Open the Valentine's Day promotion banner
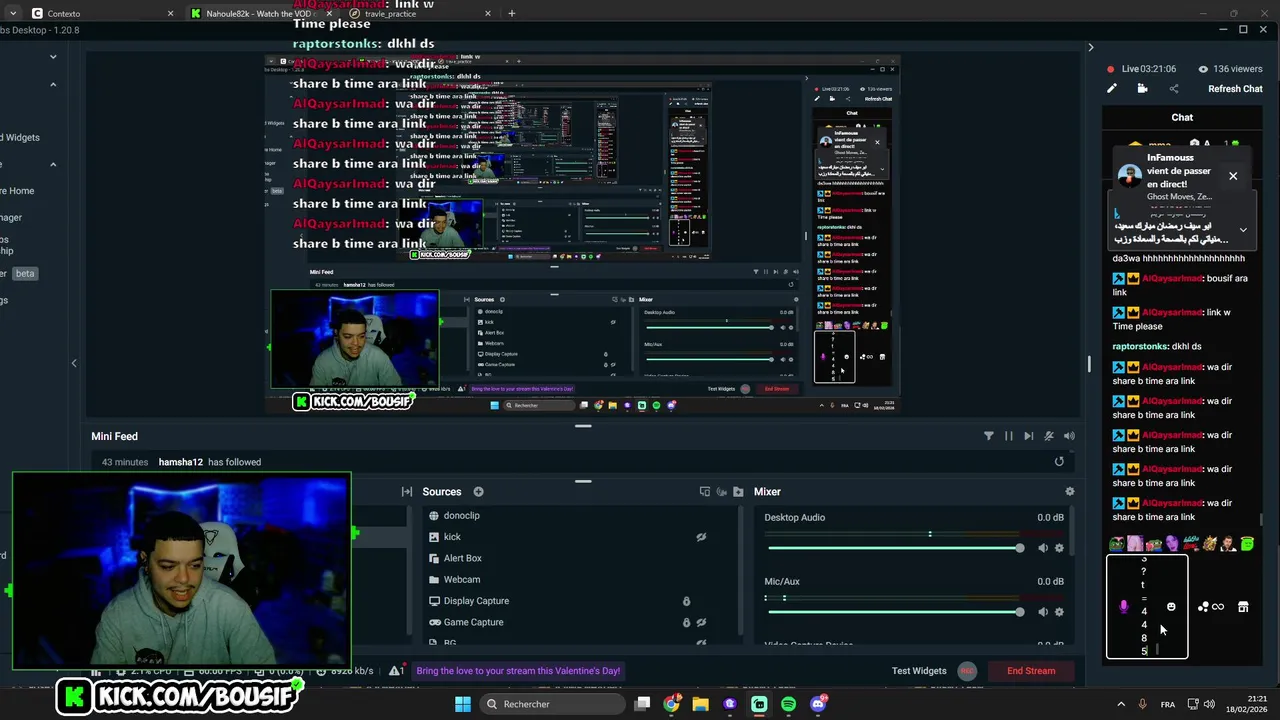The width and height of the screenshot is (1280, 720). pos(518,671)
